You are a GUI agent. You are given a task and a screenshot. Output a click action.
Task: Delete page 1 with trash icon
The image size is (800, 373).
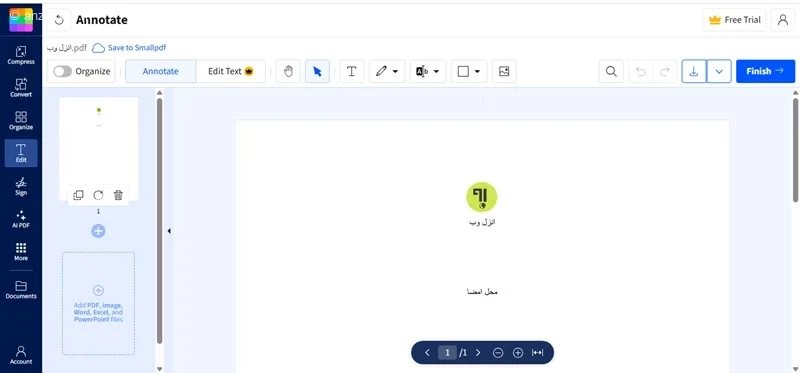point(118,195)
